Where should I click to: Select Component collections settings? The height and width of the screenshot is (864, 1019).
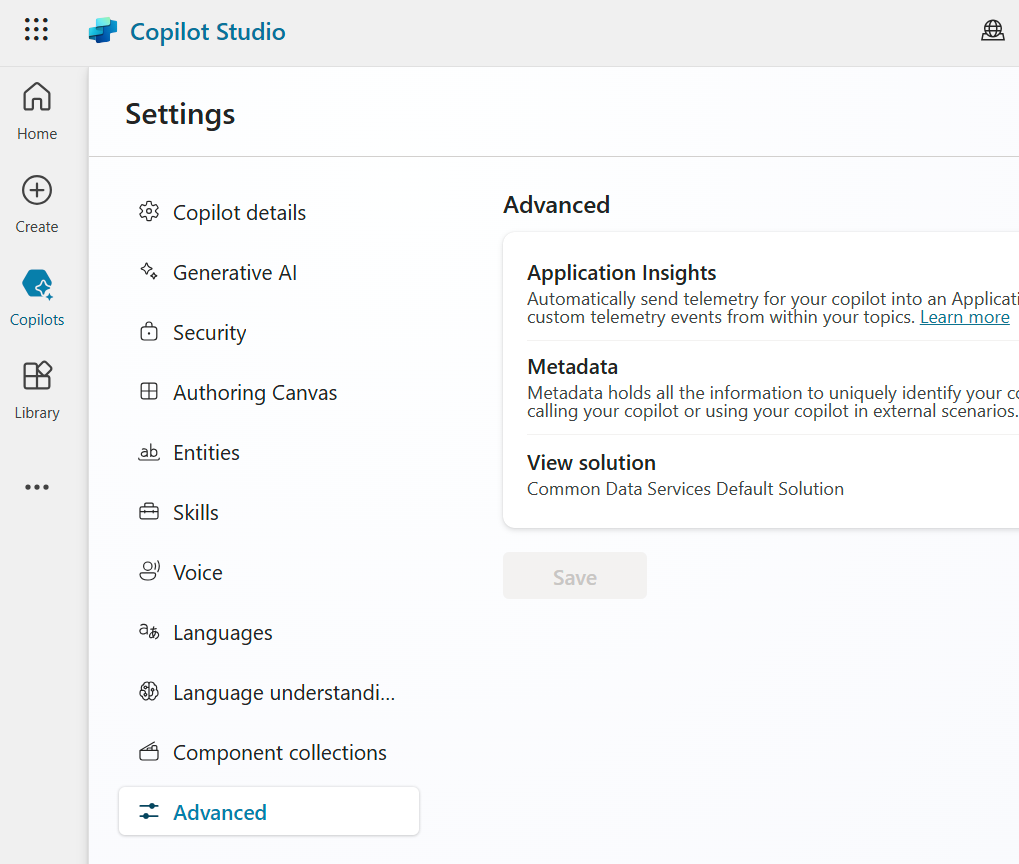(x=279, y=753)
